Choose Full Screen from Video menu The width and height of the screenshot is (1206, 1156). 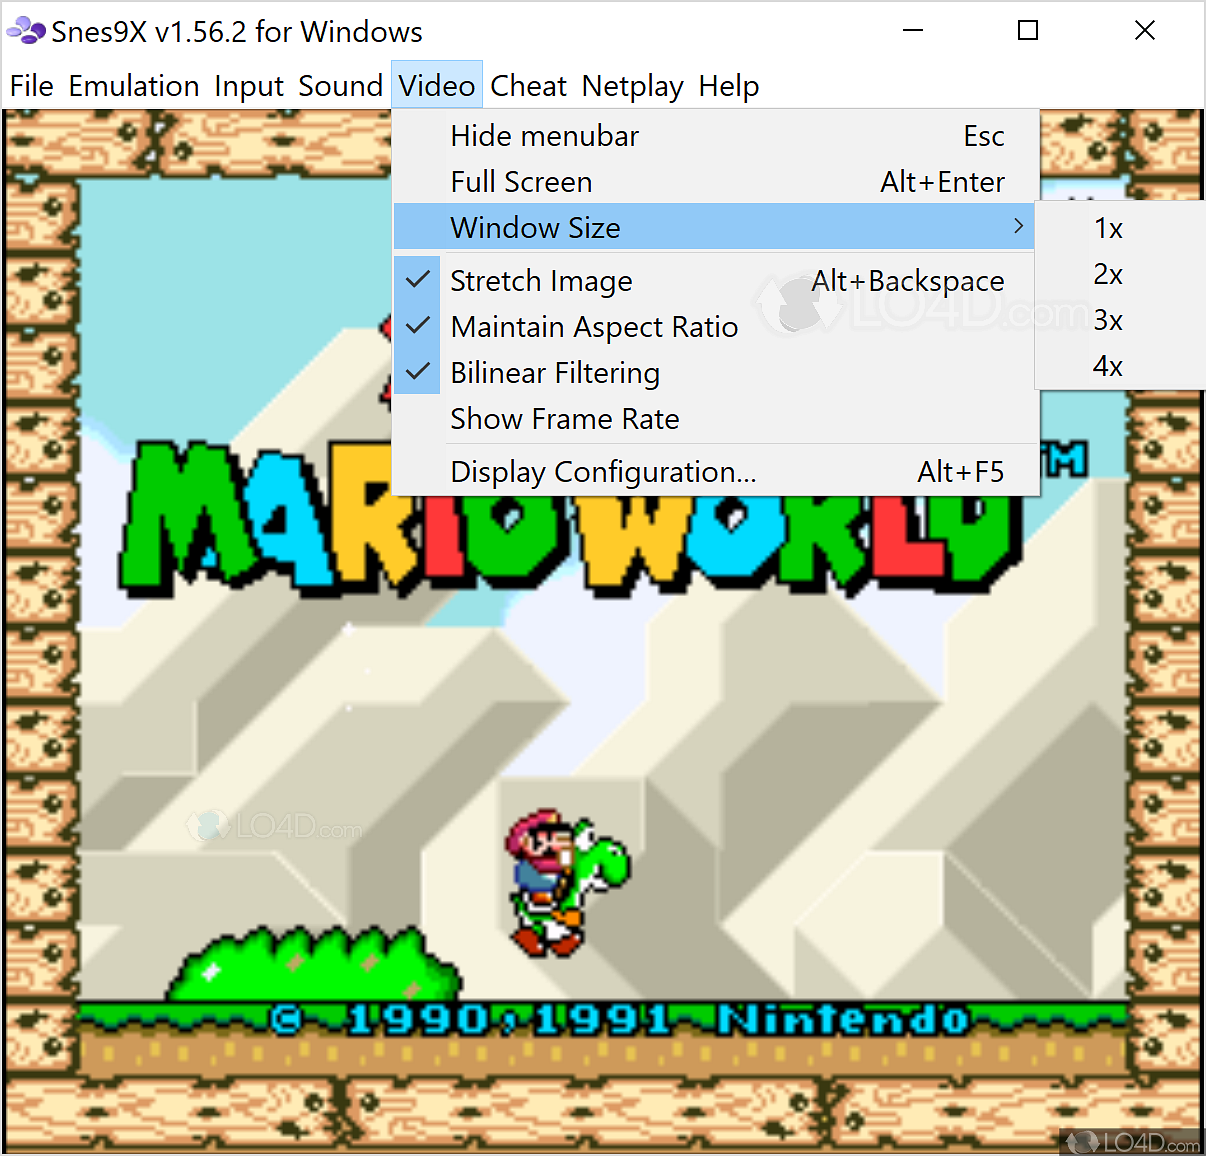[716, 182]
